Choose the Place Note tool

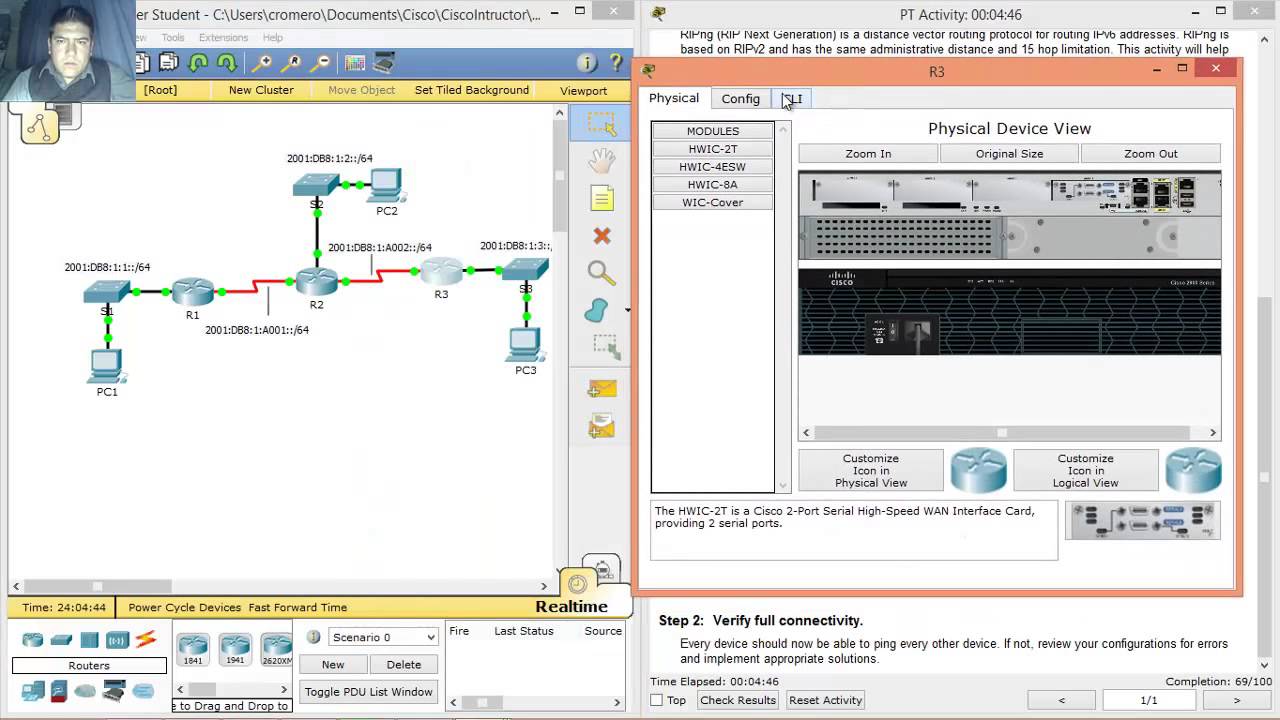click(x=601, y=198)
